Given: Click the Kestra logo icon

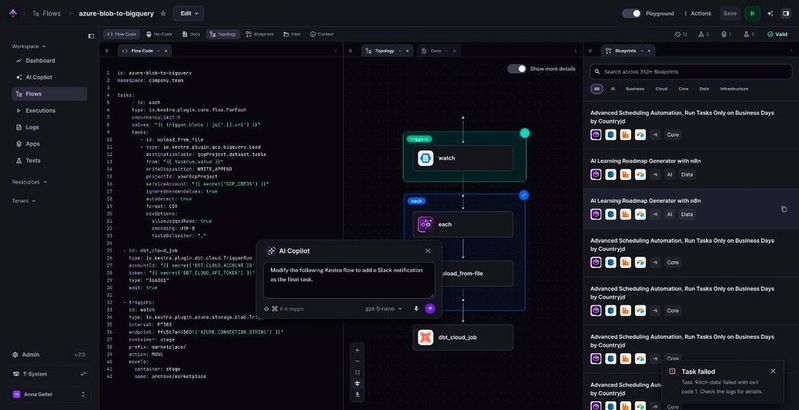Looking at the screenshot, I should click(x=13, y=14).
